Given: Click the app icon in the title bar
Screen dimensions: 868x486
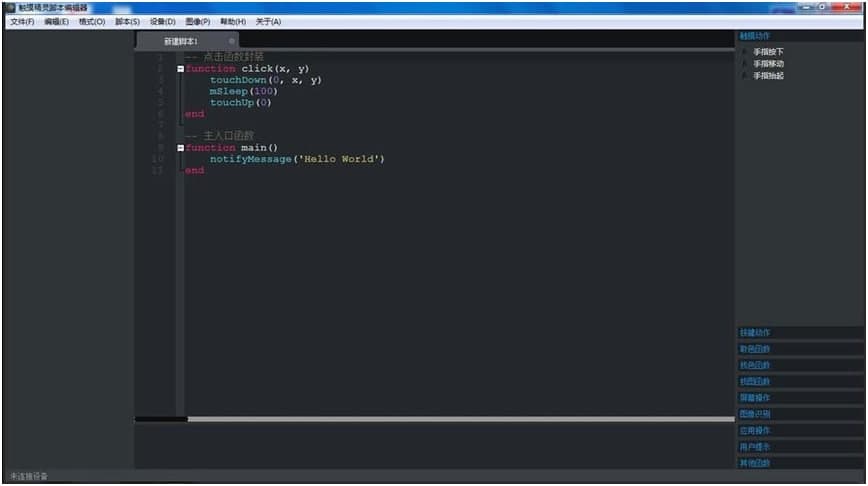Looking at the screenshot, I should (x=11, y=8).
